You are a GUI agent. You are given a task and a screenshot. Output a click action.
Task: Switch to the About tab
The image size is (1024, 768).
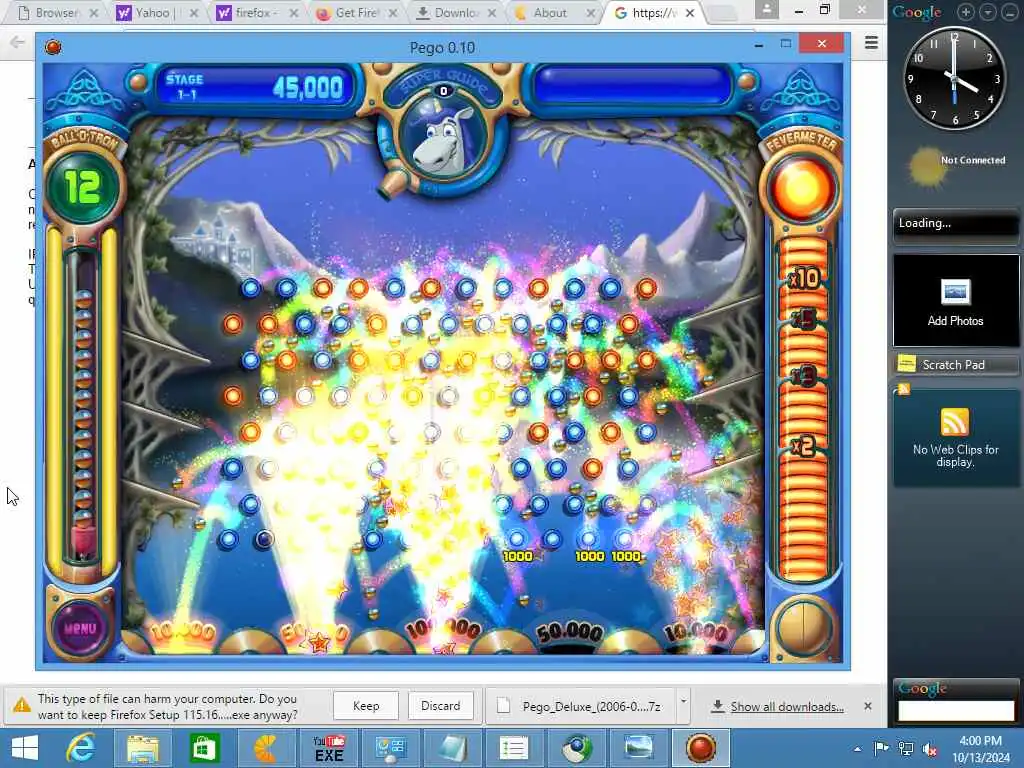point(550,12)
